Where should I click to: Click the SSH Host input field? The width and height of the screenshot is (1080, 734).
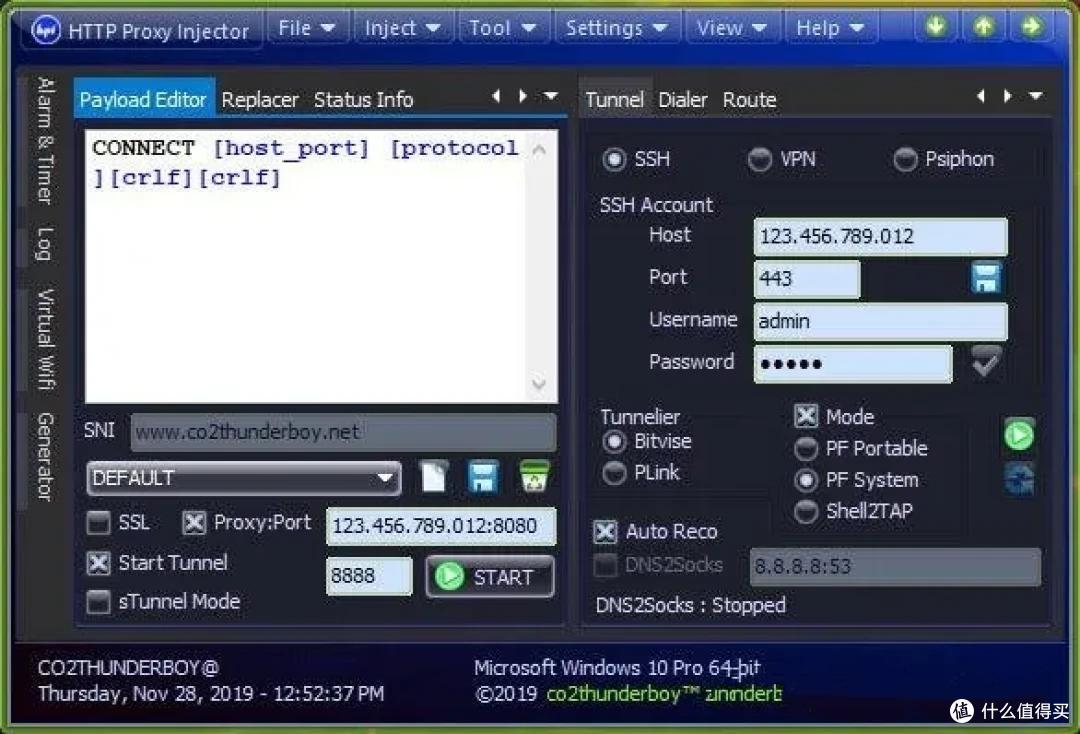click(x=880, y=236)
